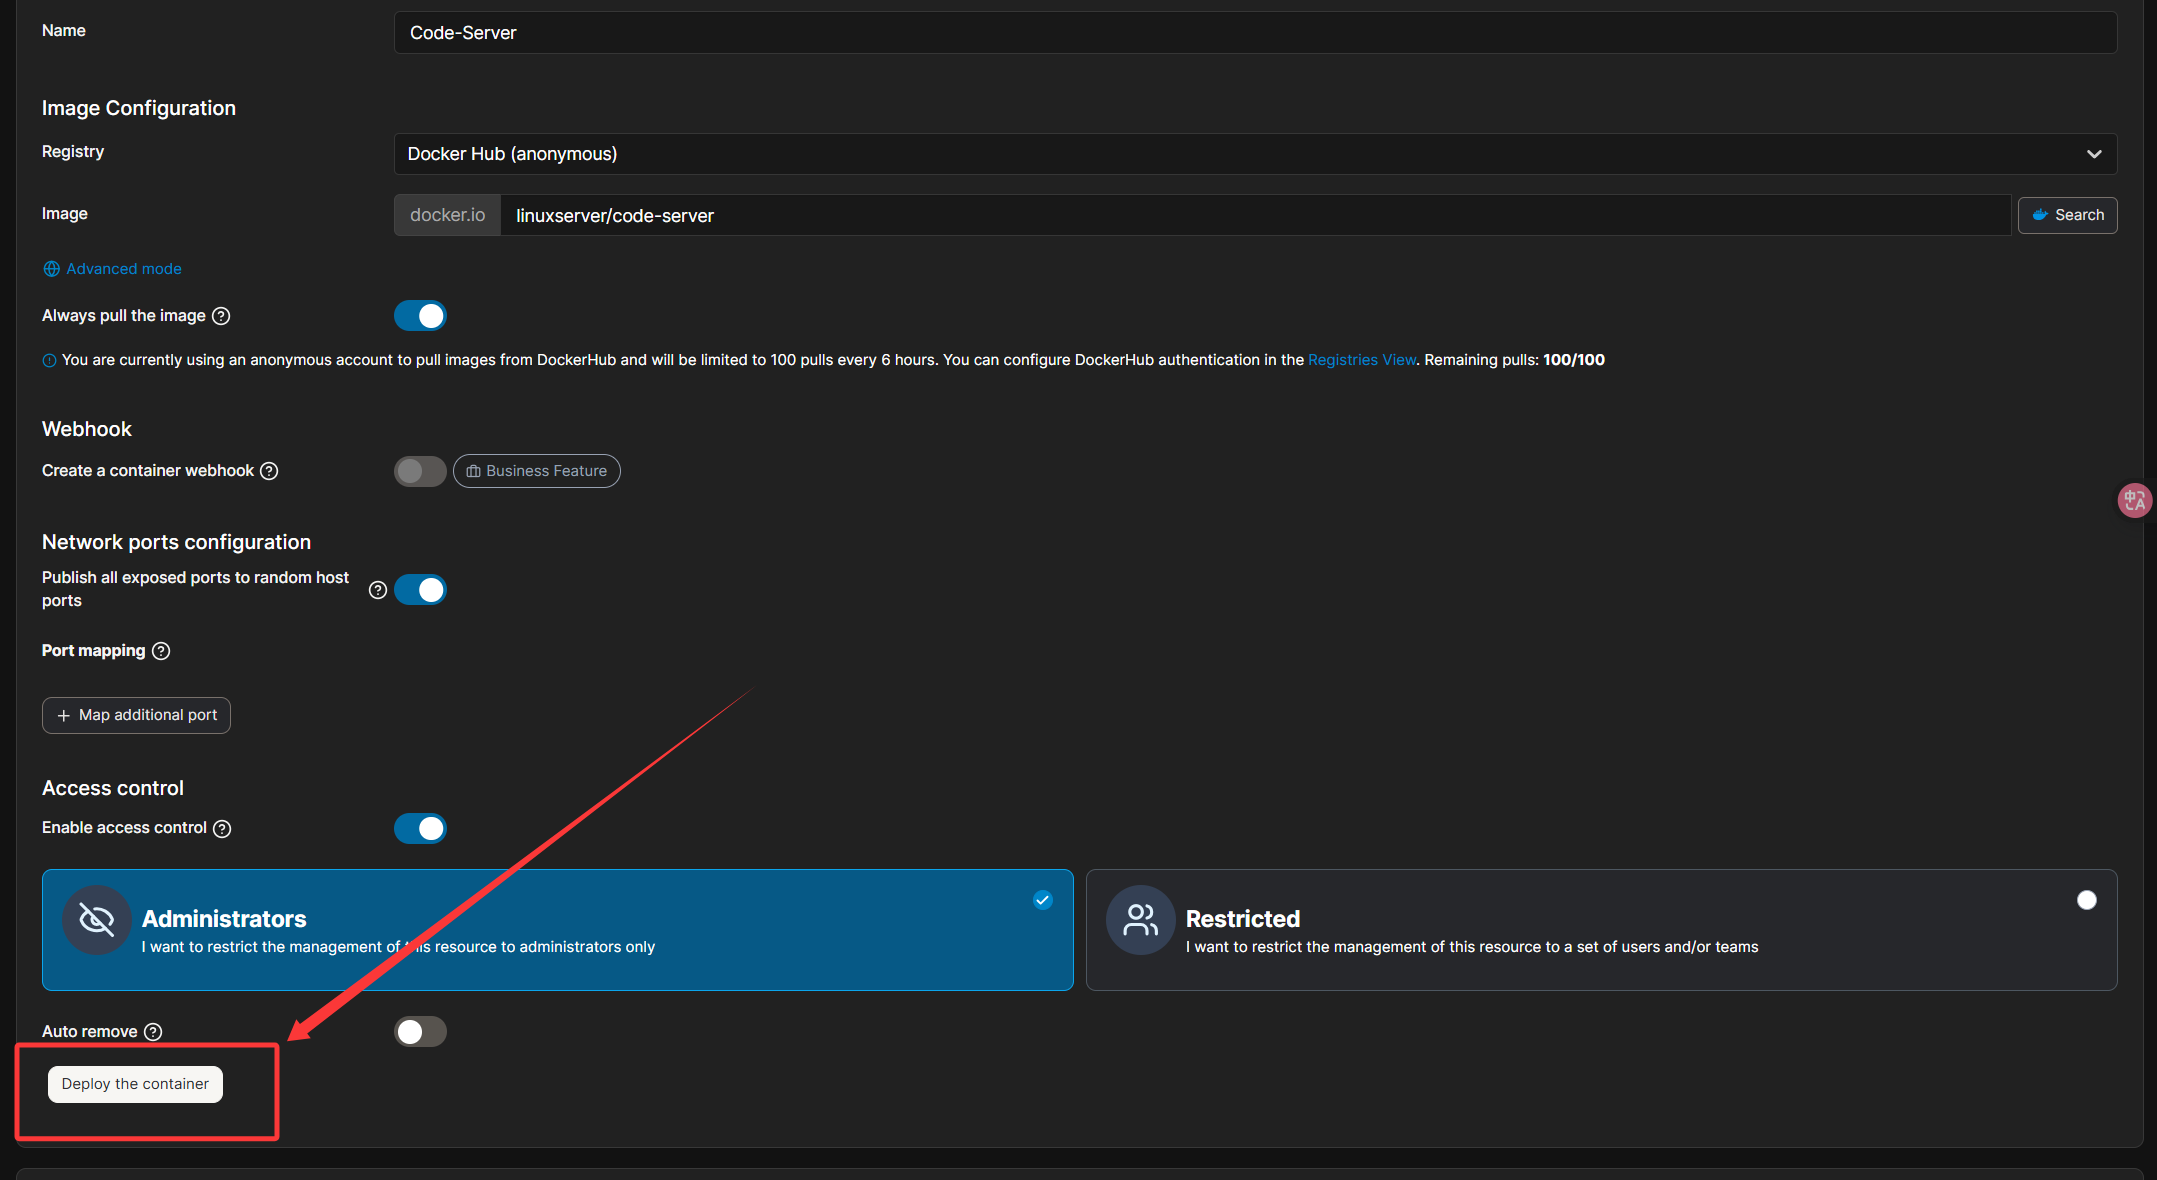2157x1180 pixels.
Task: Click help icon next to Create a container webhook
Action: click(x=269, y=471)
